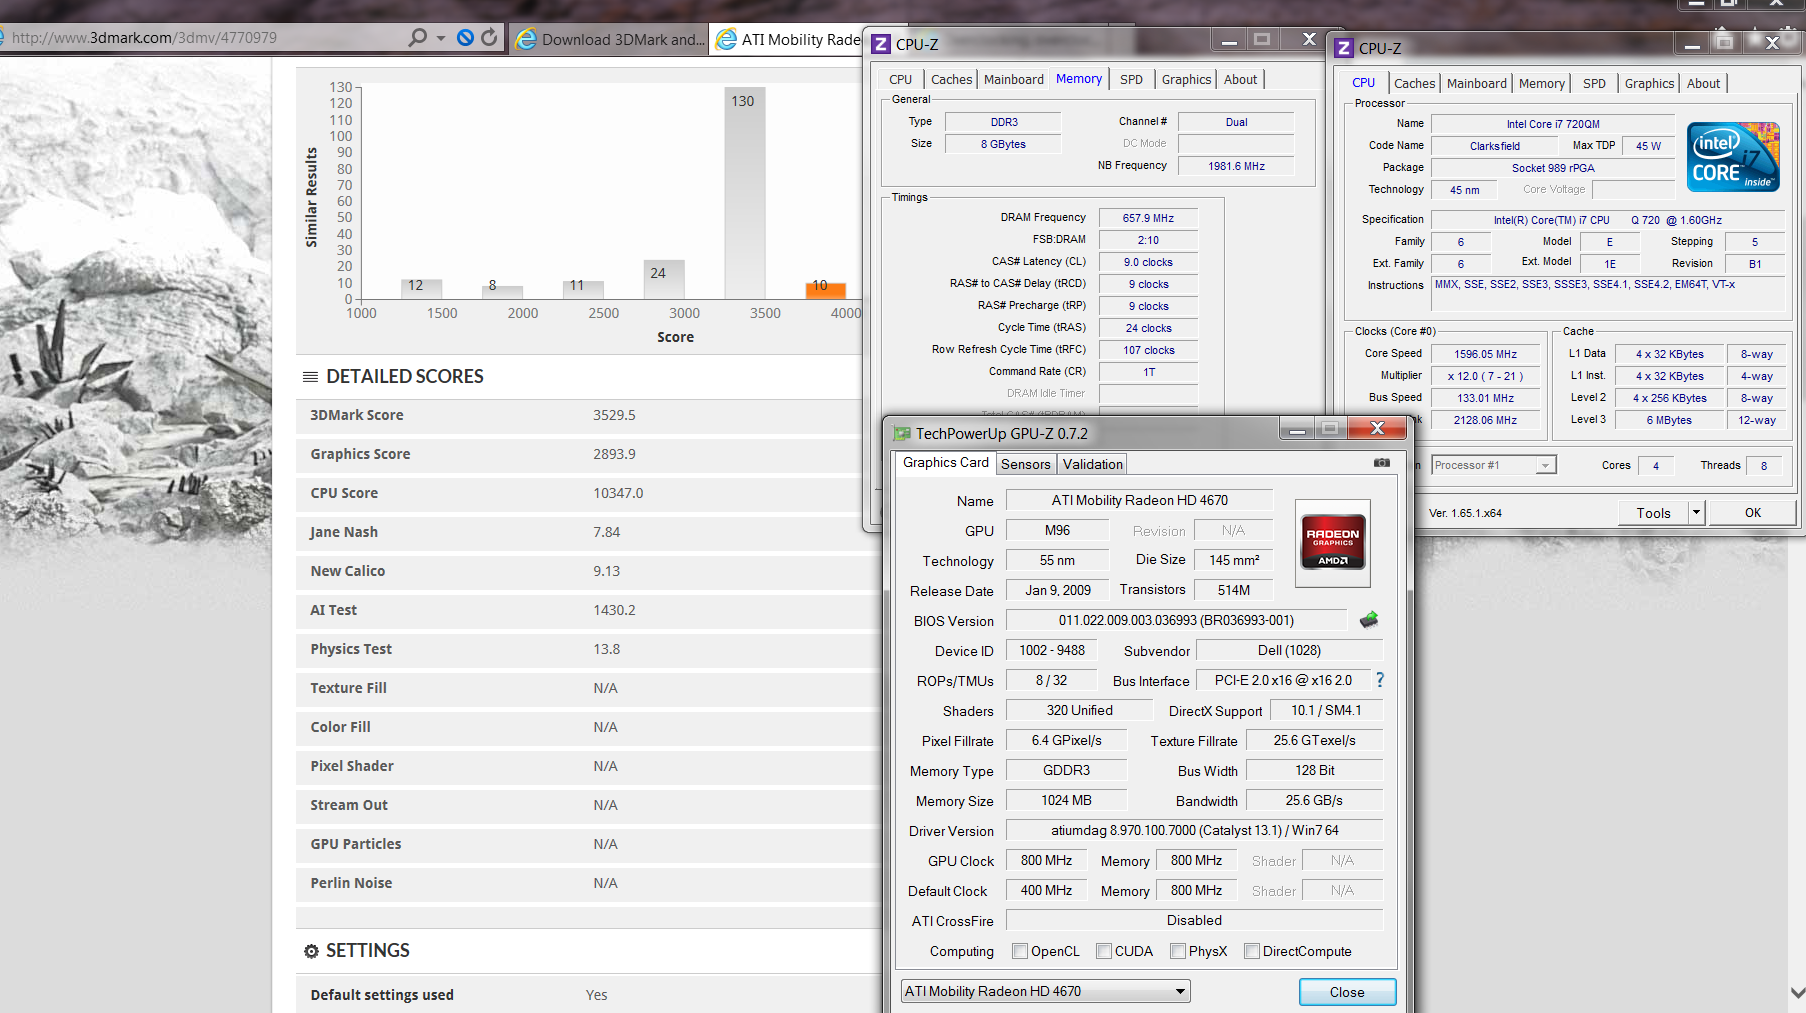
Task: Click the Core Speed value 1596.05 MHz
Action: [x=1485, y=354]
